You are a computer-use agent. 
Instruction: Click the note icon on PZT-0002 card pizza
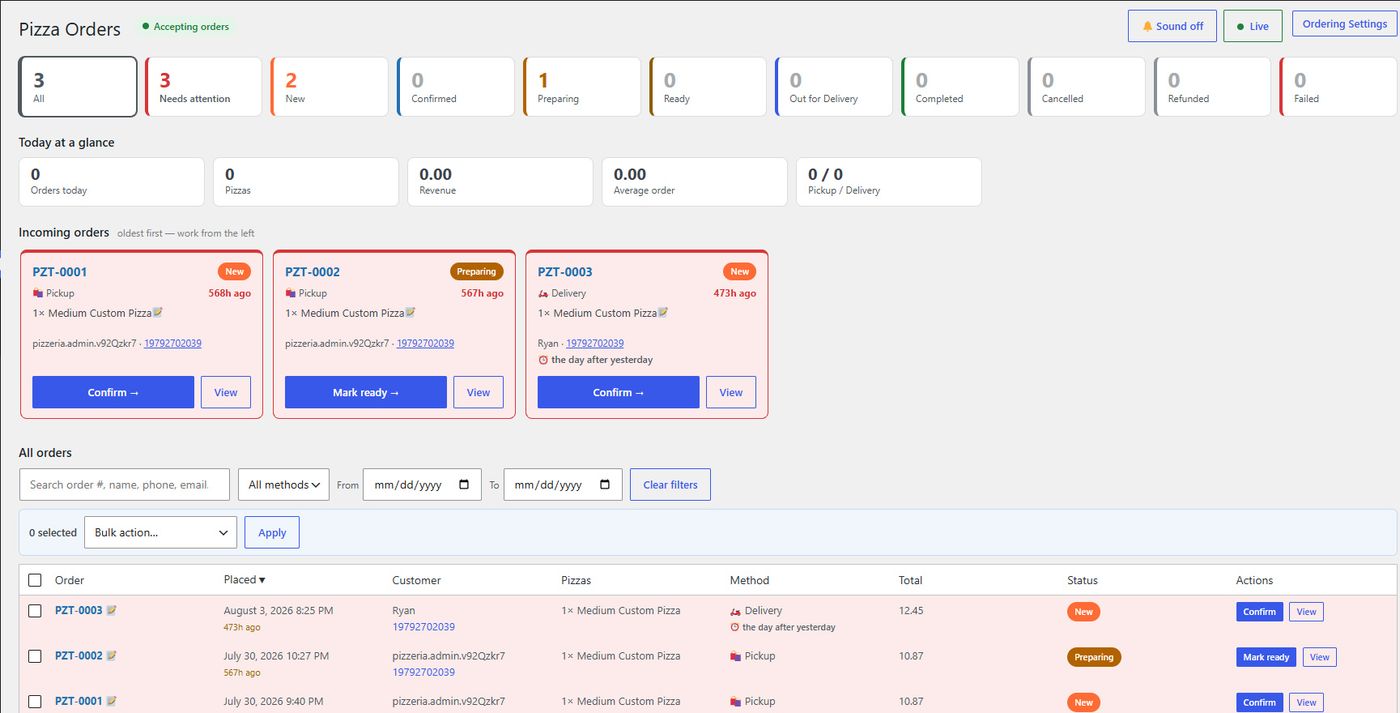[x=411, y=313]
